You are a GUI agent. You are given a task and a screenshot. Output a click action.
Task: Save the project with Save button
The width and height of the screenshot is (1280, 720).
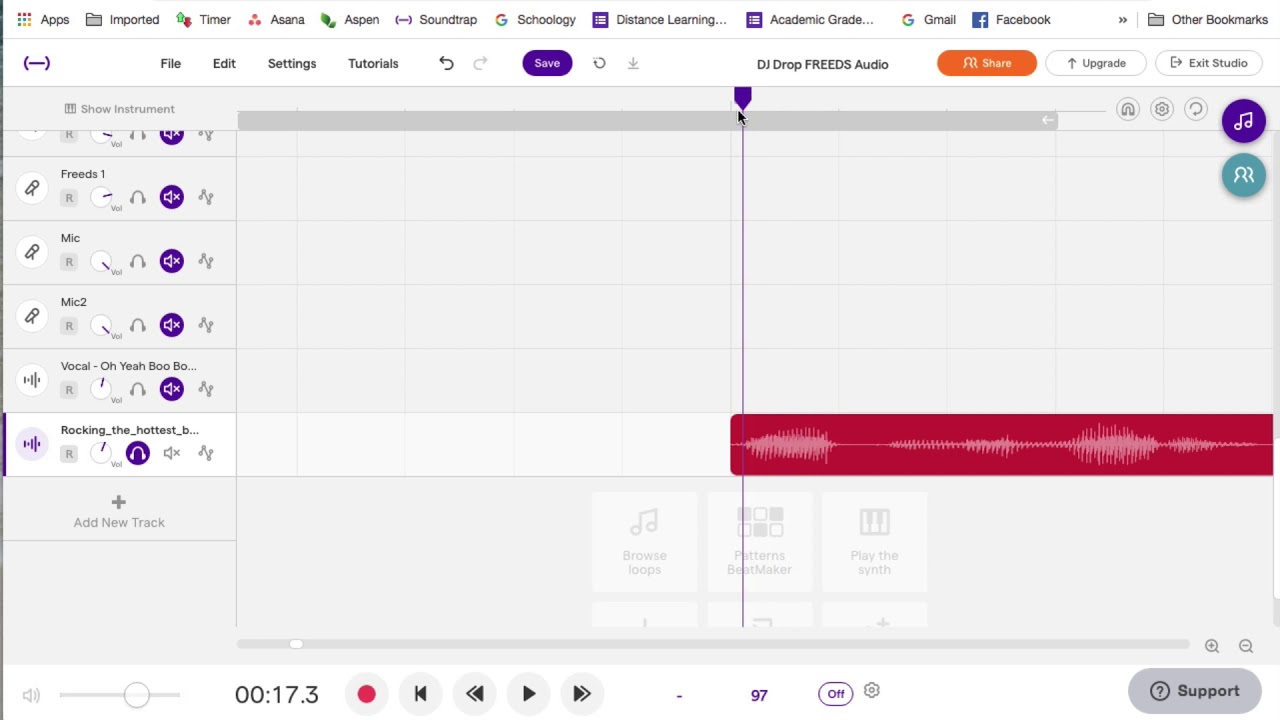click(x=547, y=63)
